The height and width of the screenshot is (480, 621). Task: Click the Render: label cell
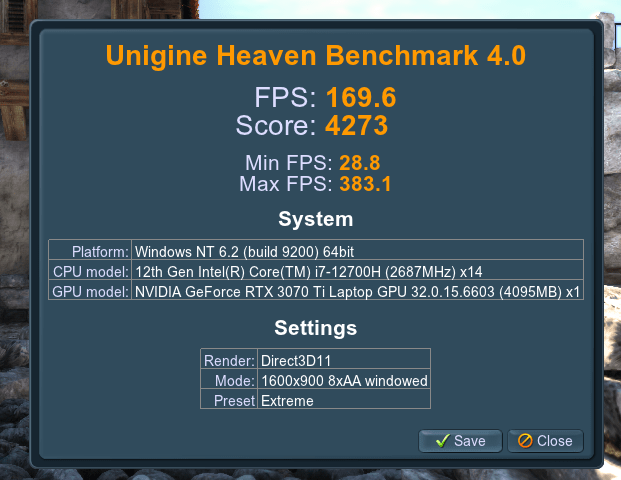click(x=229, y=359)
